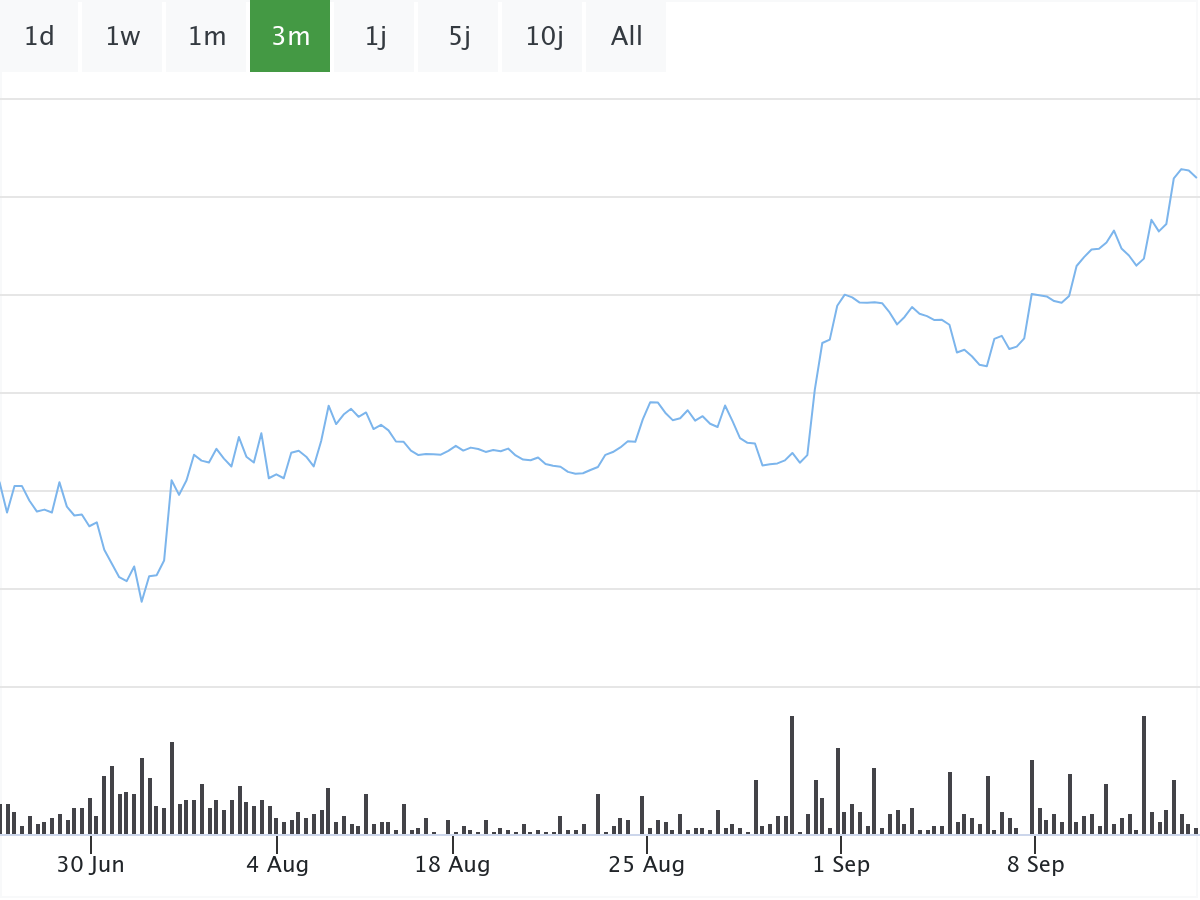
Task: Select the 1w time range
Action: (123, 37)
